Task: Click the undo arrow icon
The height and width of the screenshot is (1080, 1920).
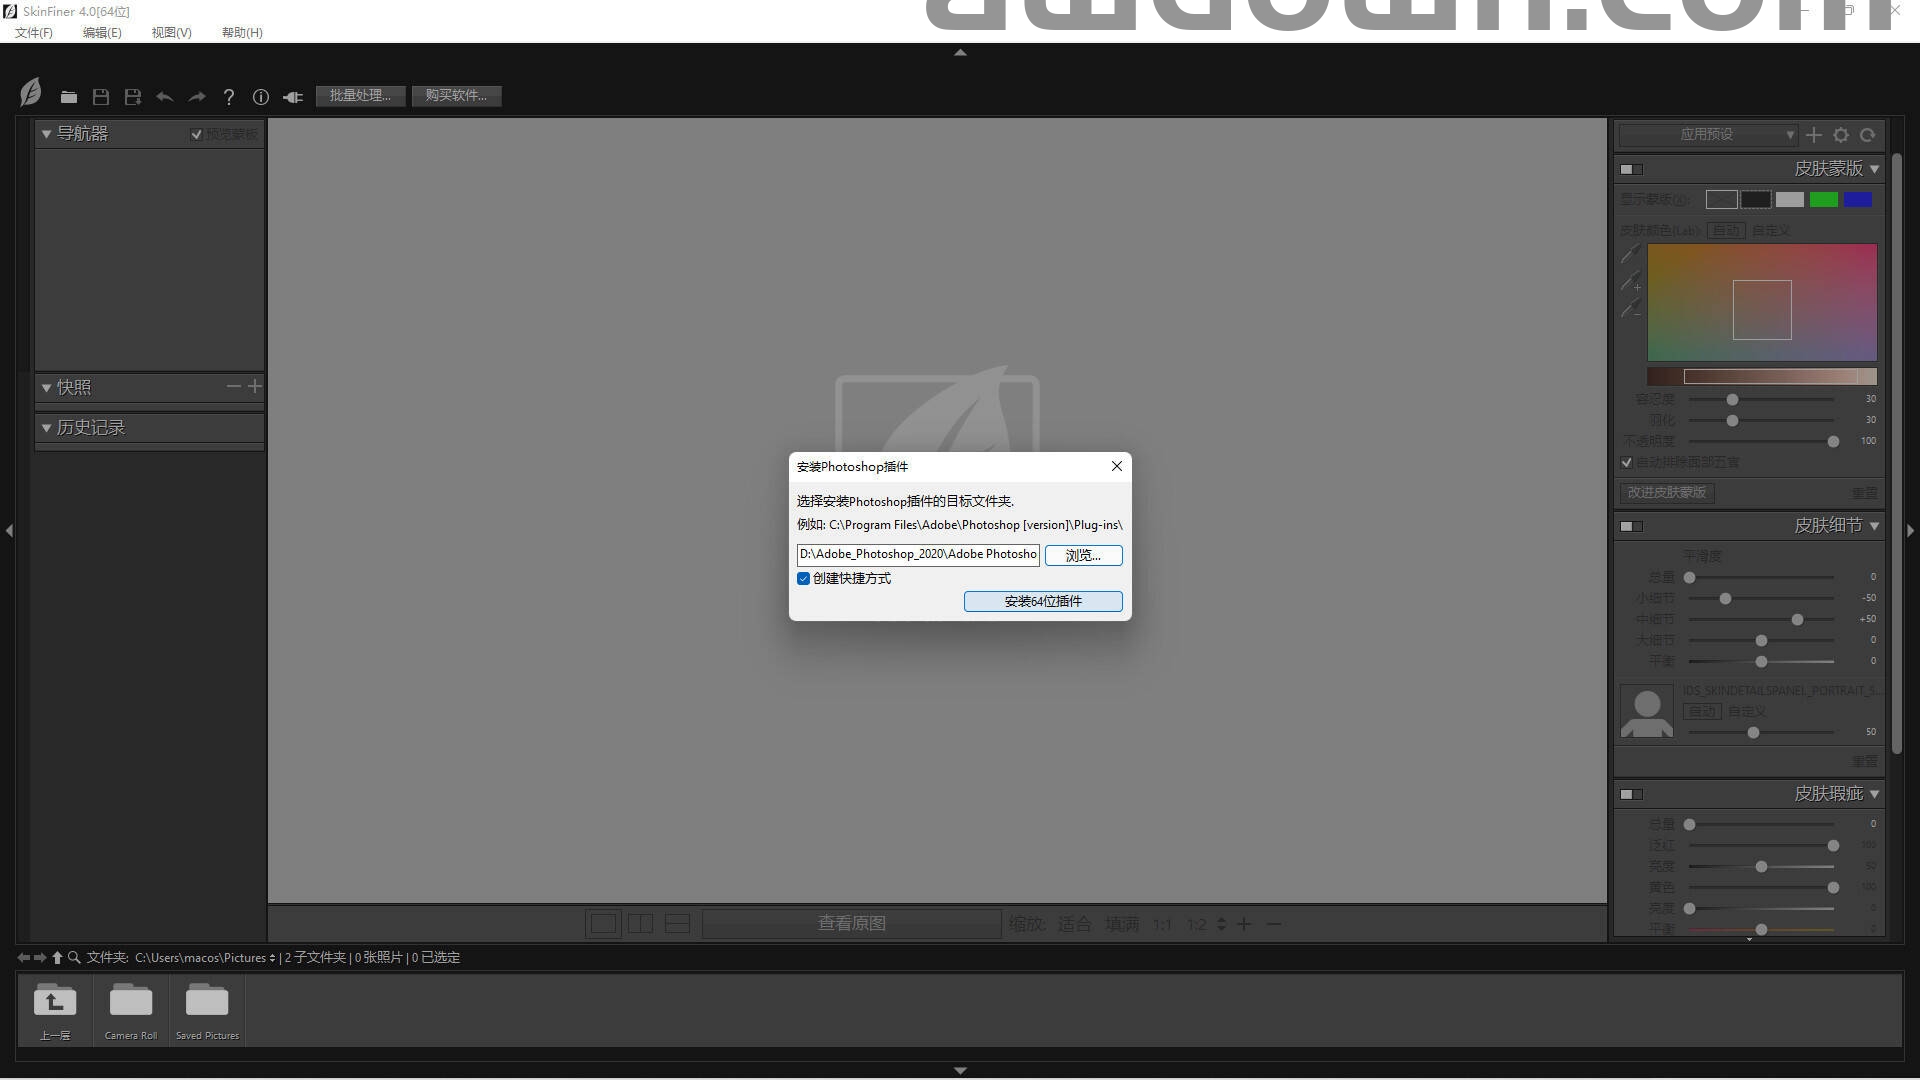Action: click(x=165, y=97)
